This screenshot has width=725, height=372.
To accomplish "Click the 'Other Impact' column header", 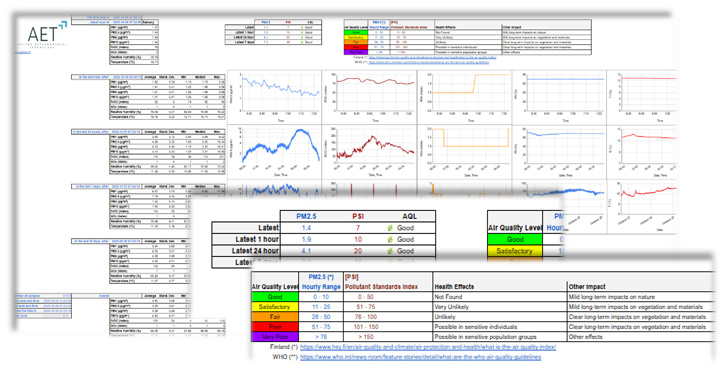I will click(x=587, y=287).
